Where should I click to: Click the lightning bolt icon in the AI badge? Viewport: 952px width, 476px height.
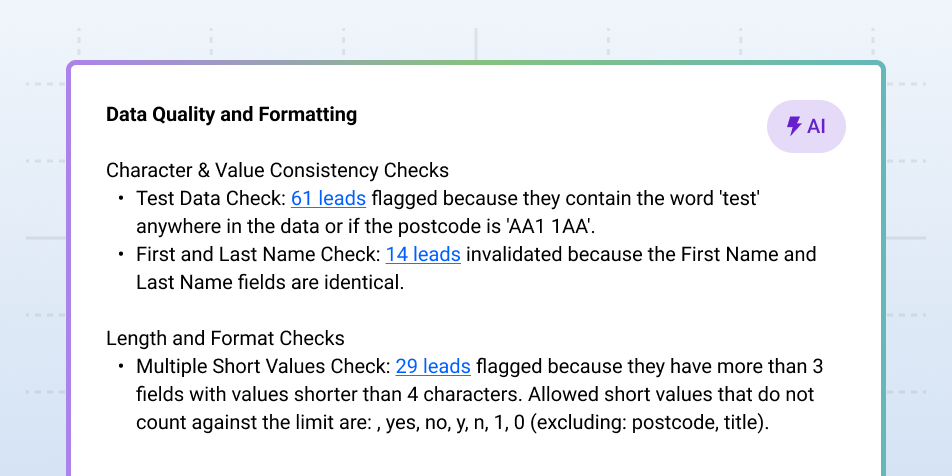[794, 126]
